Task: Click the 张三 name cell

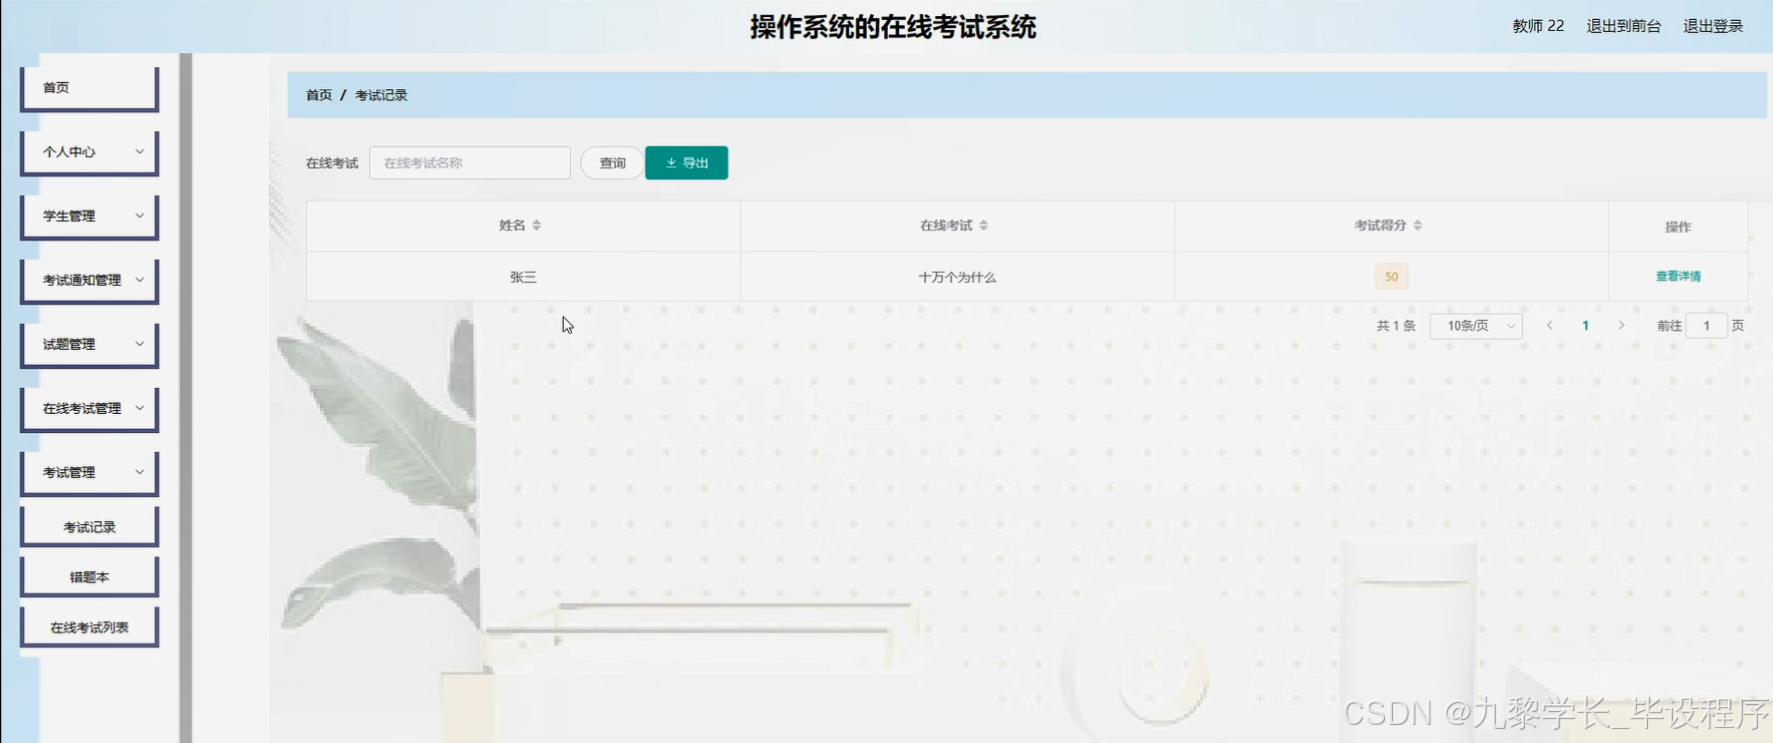Action: pos(523,277)
